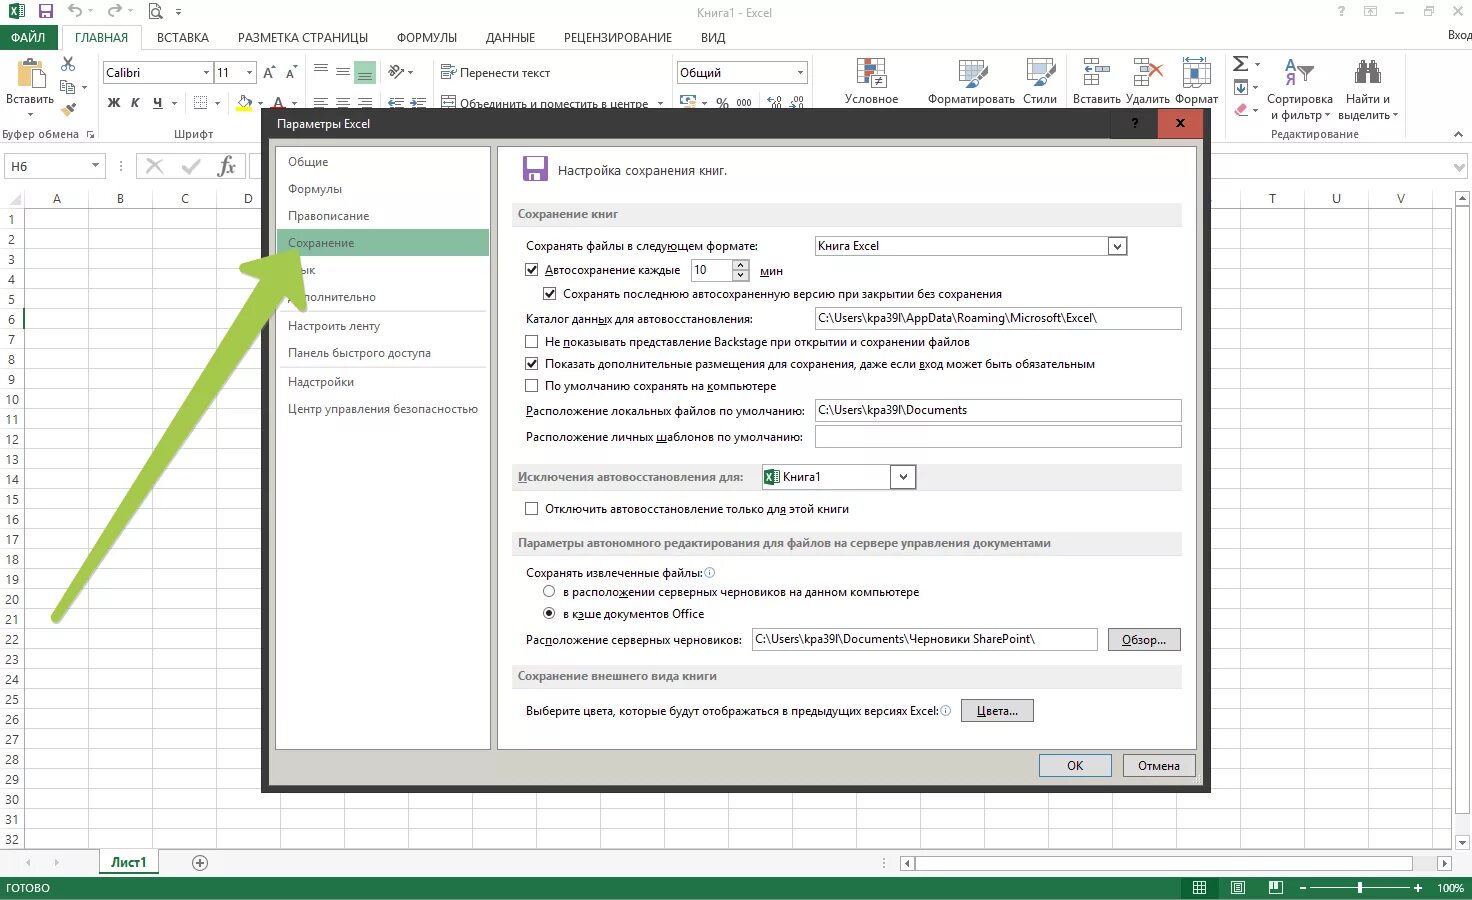This screenshot has height=900, width=1472.
Task: Expand the formula bar chevron
Action: pyautogui.click(x=1460, y=167)
